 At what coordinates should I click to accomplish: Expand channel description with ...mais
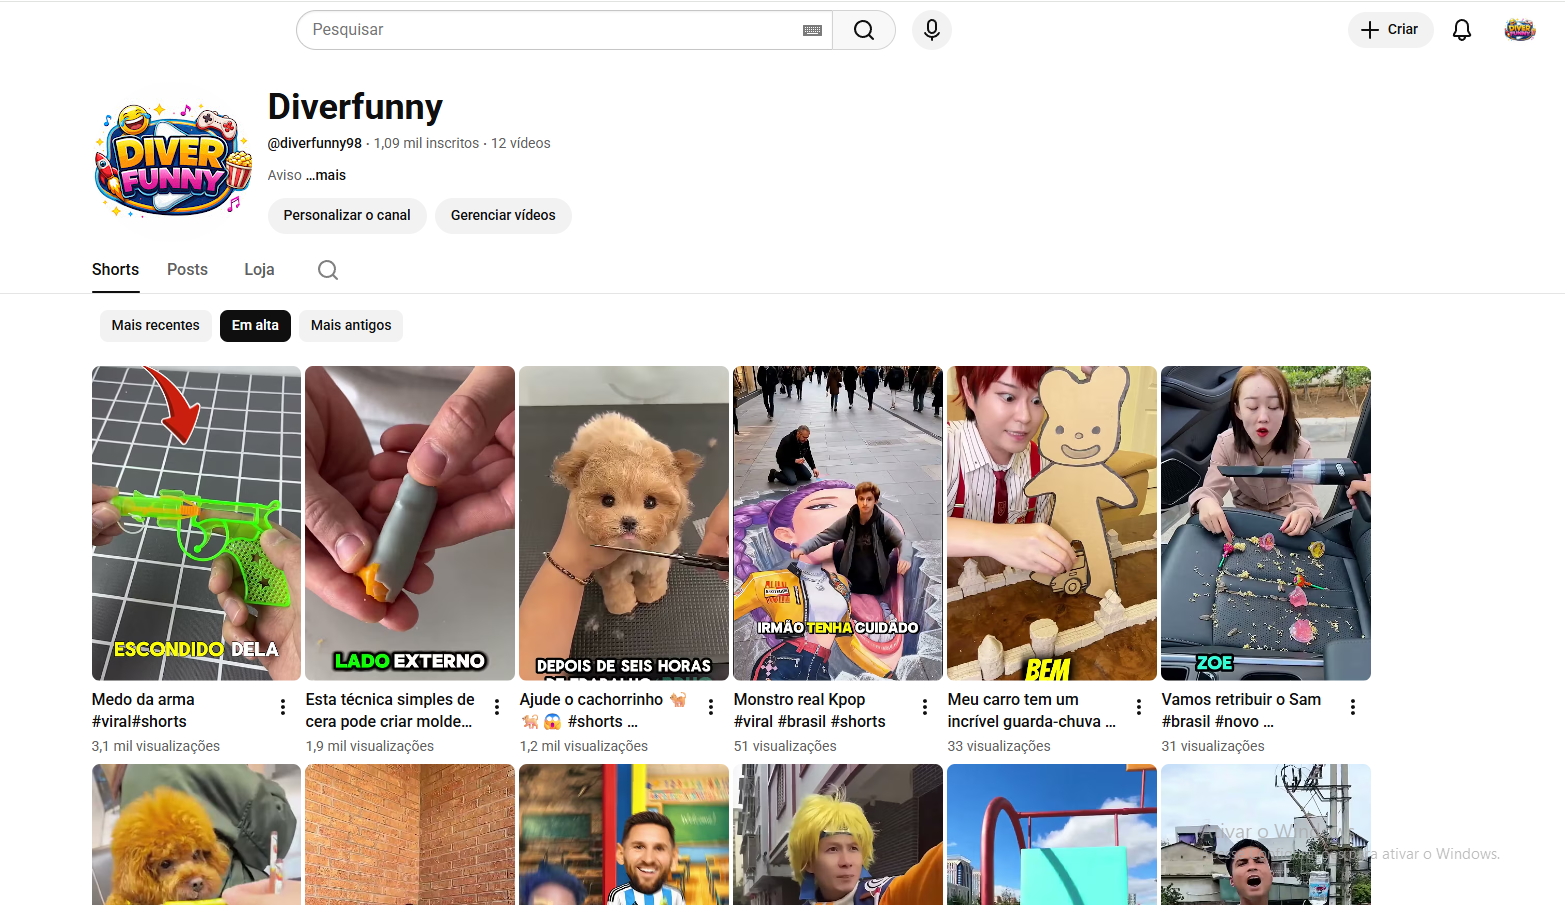(x=326, y=175)
